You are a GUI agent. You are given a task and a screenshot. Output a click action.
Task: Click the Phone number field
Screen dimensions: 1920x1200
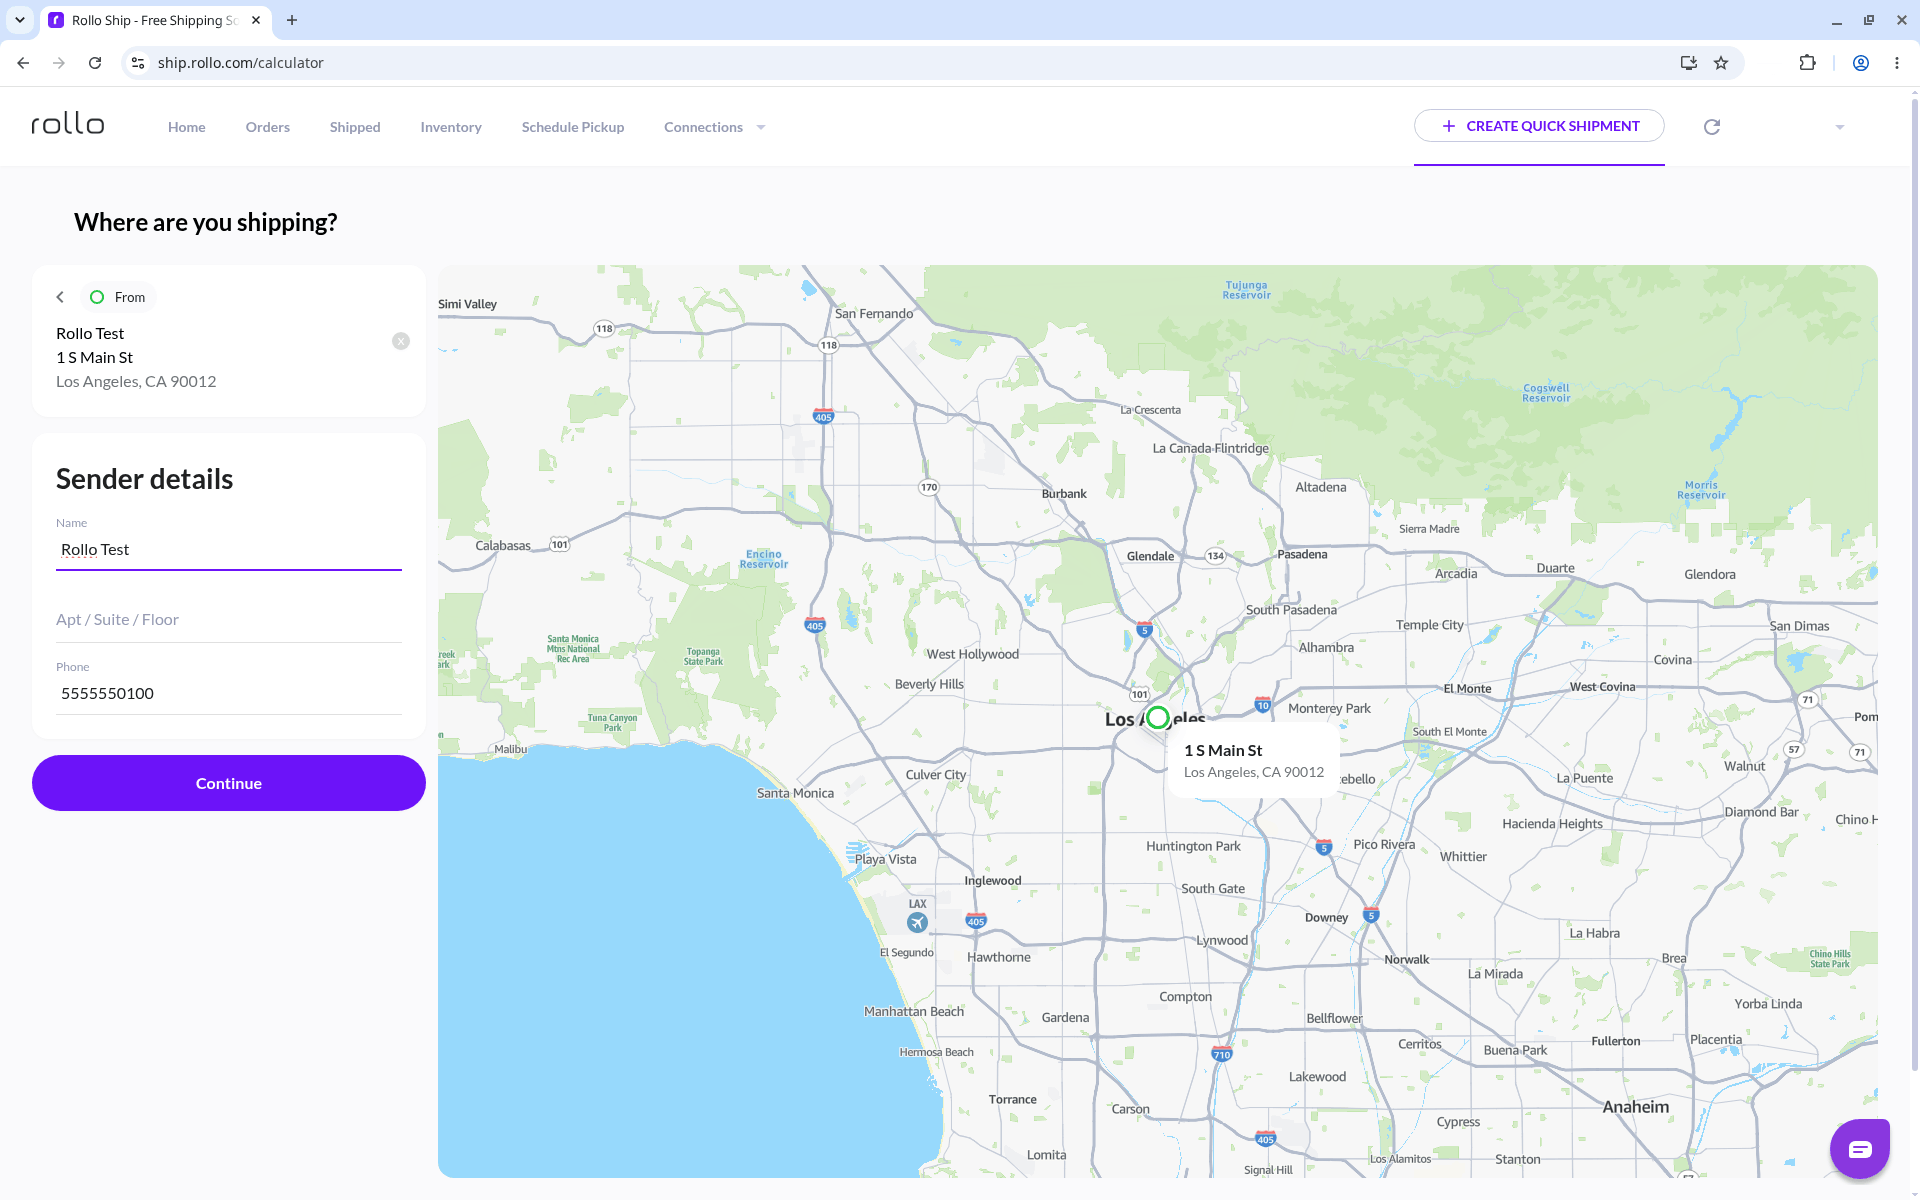click(x=229, y=693)
